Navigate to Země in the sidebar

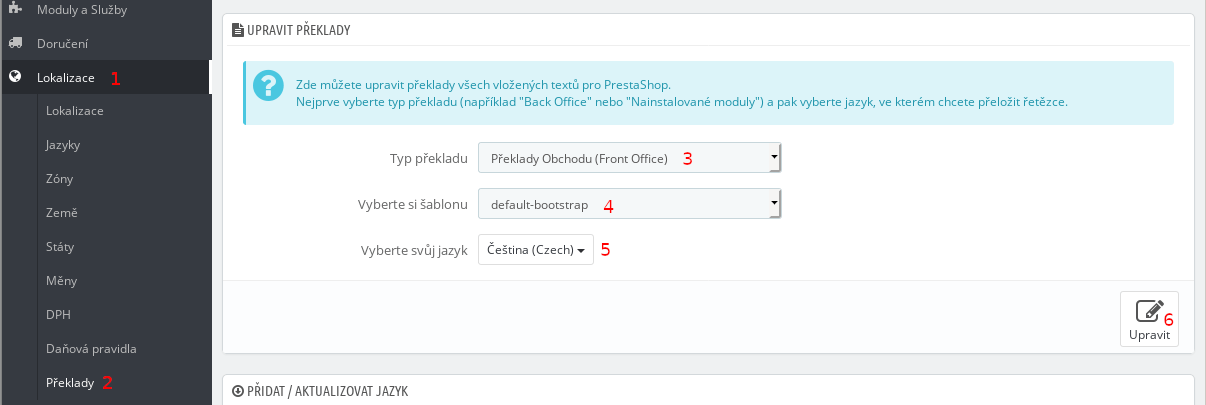(x=62, y=213)
